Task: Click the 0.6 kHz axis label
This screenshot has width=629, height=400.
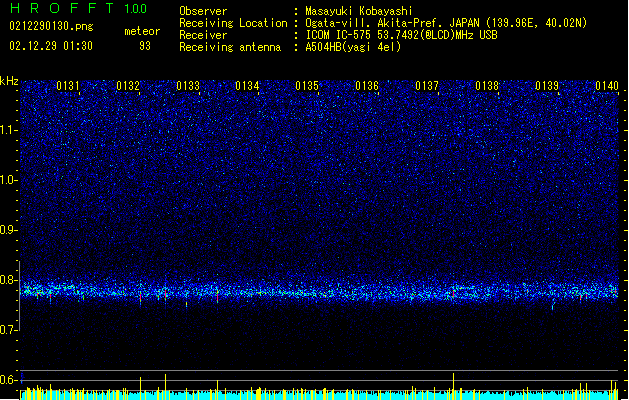Action: [8, 380]
